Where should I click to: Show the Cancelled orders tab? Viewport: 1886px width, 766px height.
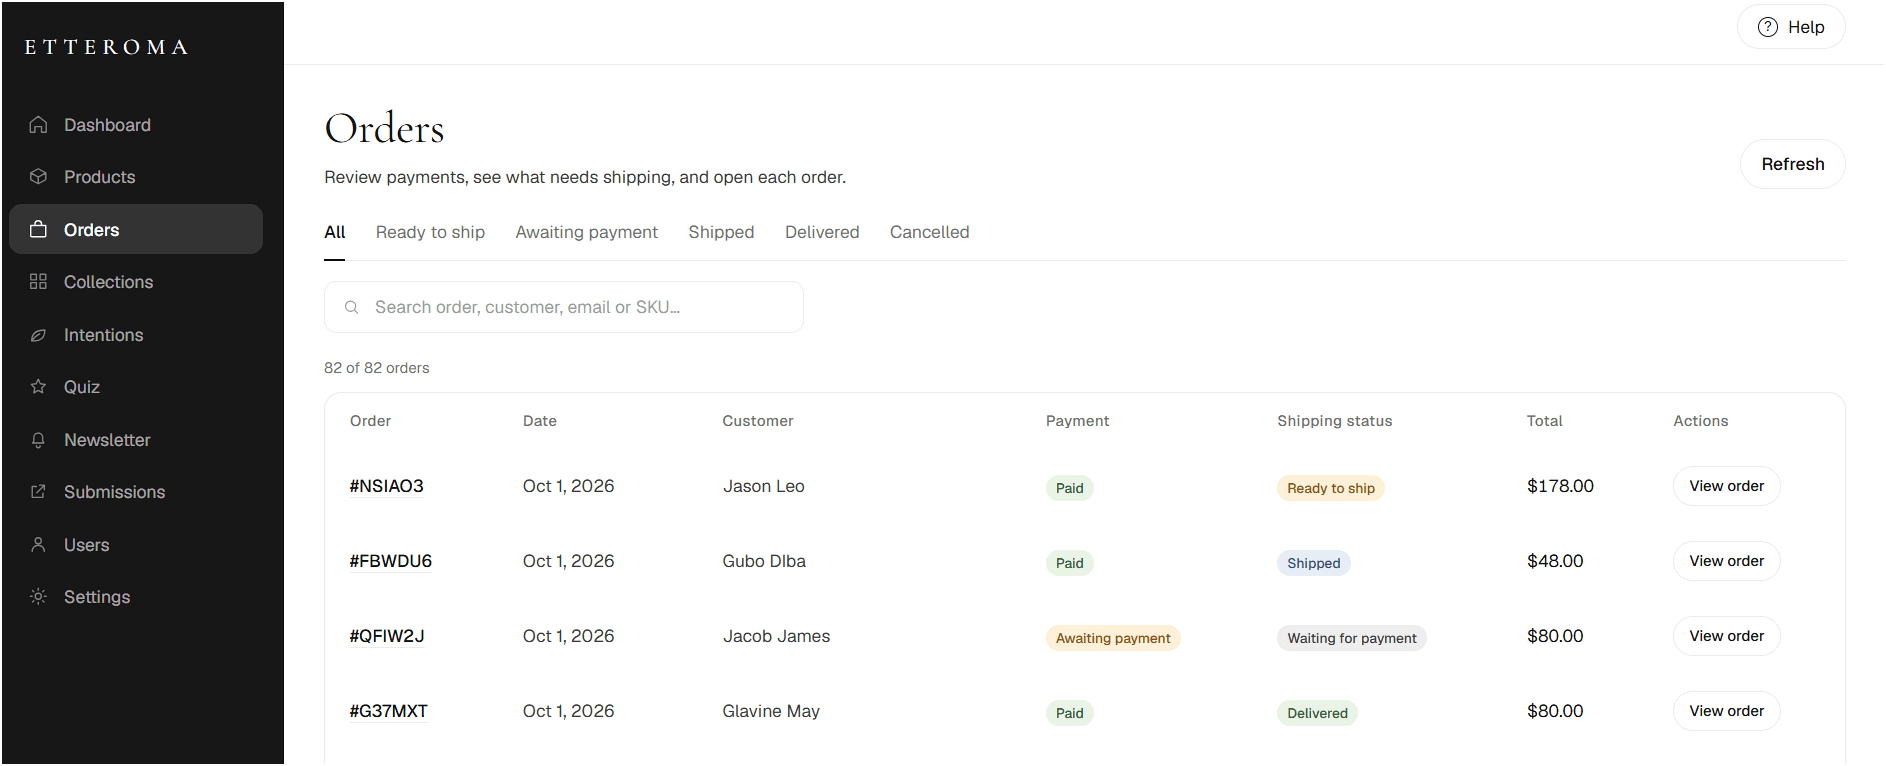[930, 232]
